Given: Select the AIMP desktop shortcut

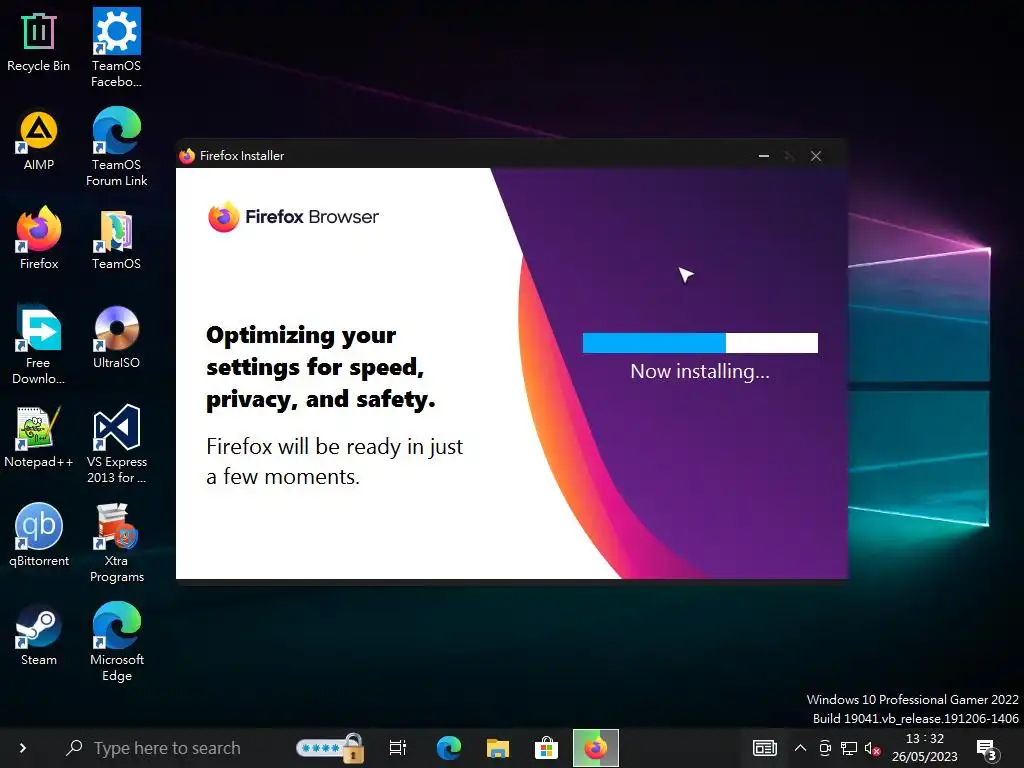Looking at the screenshot, I should click(x=39, y=140).
